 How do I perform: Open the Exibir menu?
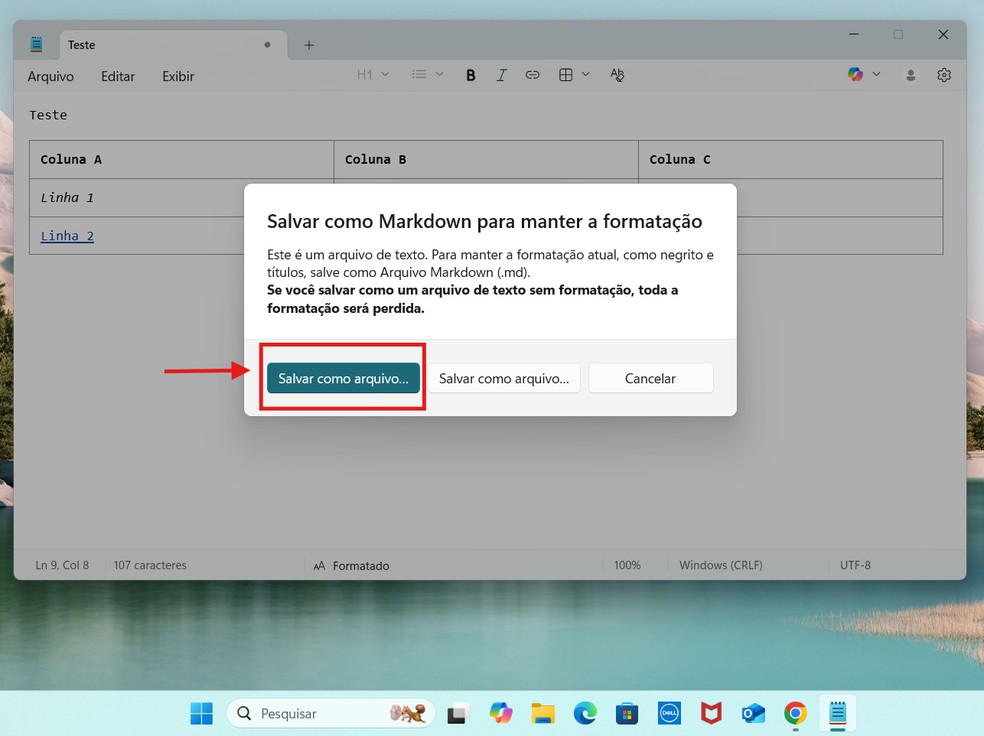178,77
